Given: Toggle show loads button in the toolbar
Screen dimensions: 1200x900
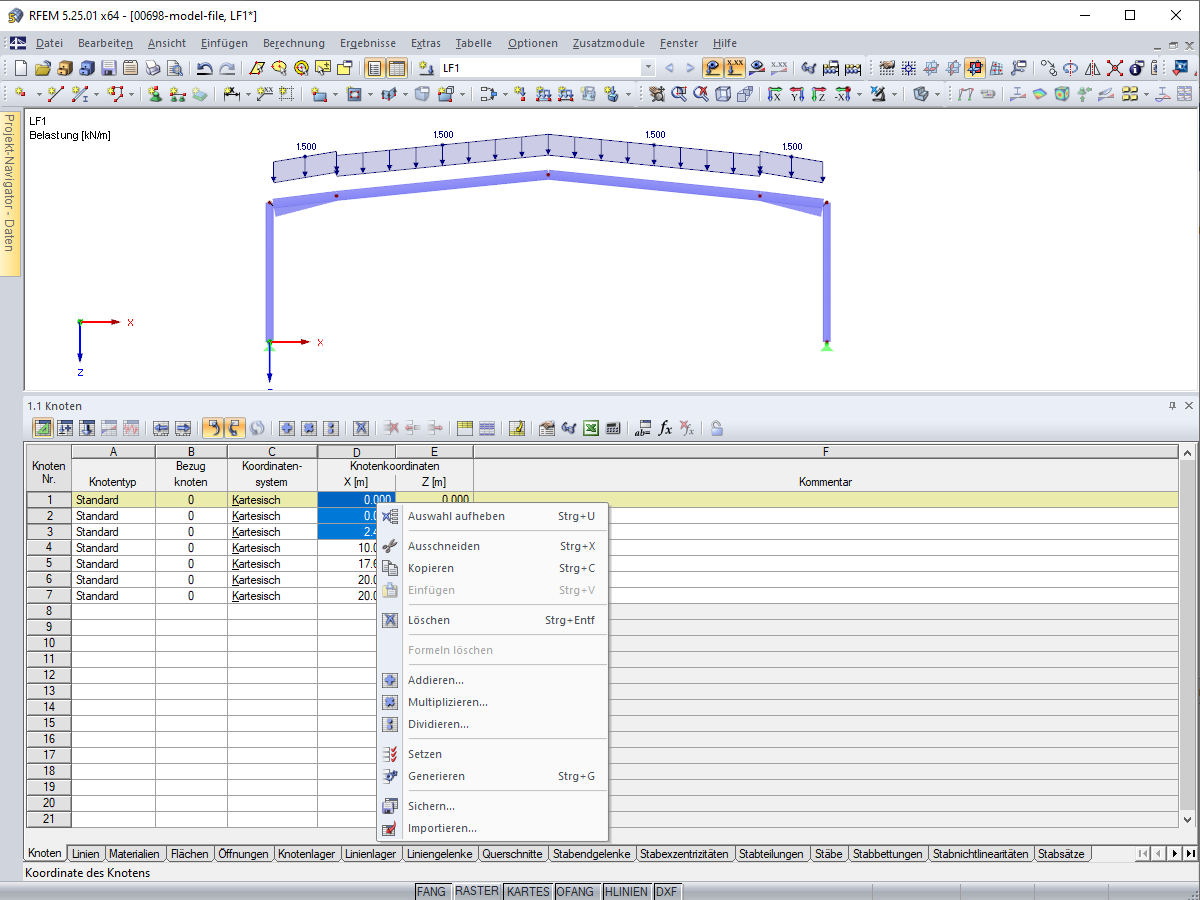Looking at the screenshot, I should pos(713,68).
